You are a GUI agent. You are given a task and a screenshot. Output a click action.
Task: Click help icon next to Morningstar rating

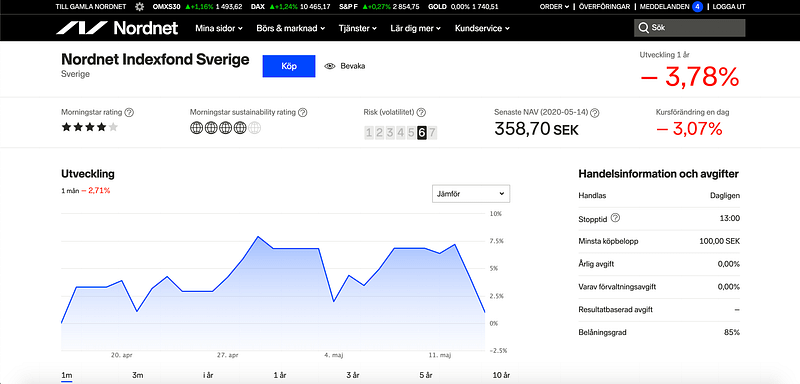[130, 113]
